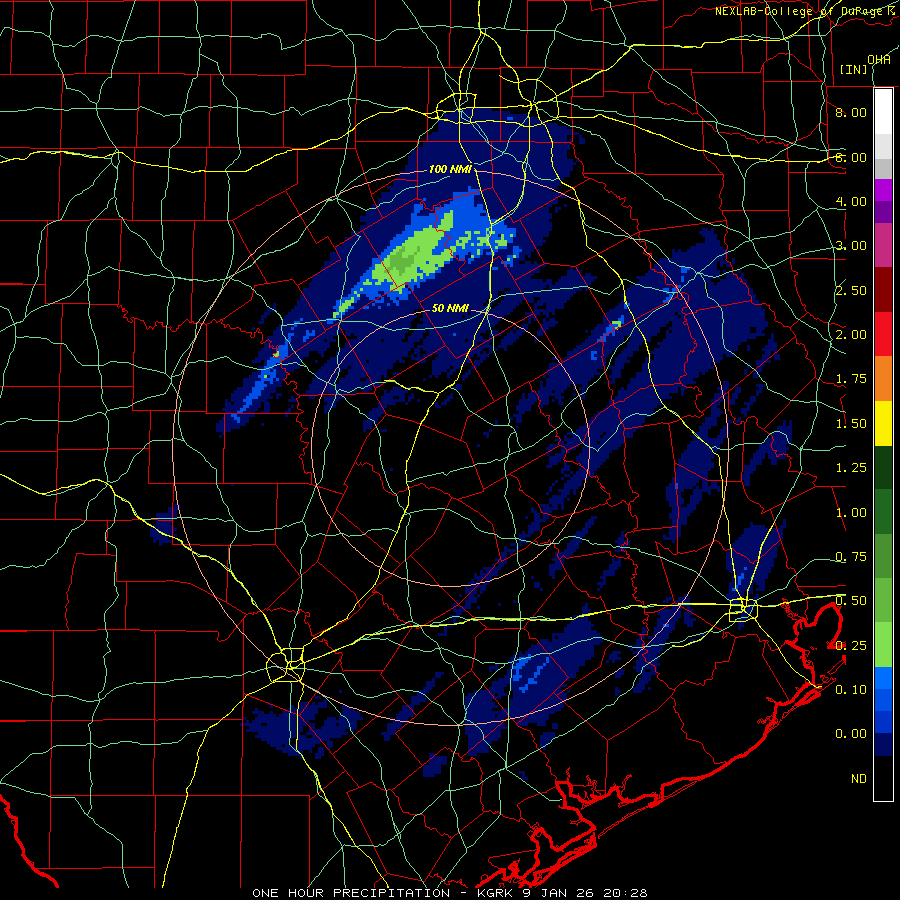Click the pink swatch beside 3.00
Image resolution: width=900 pixels, height=900 pixels.
tap(883, 245)
